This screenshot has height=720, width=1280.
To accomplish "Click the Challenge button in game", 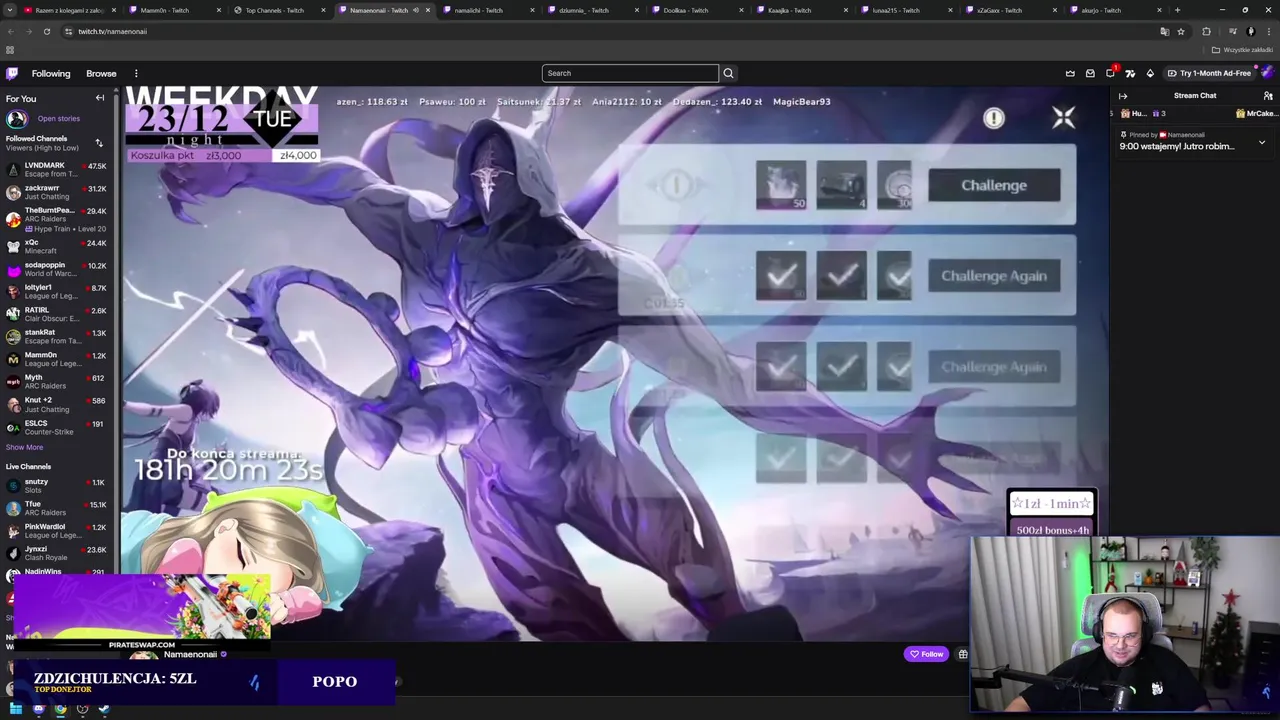I will [994, 185].
